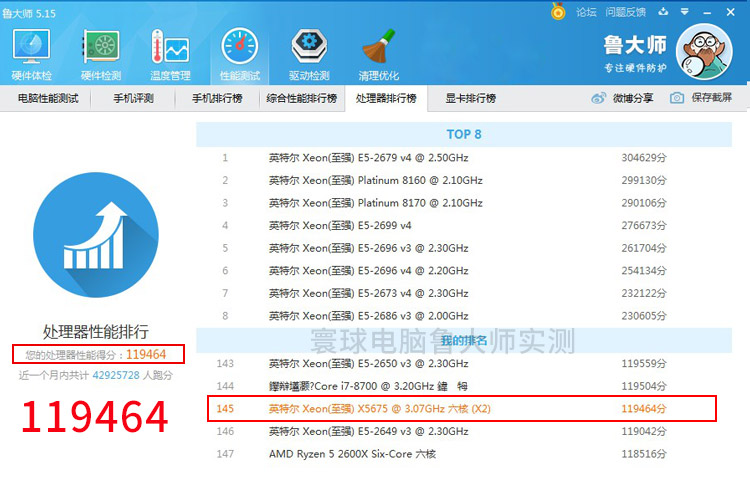Select Xeon E5-2673 v4 @ 2.30GHz row
Screen dimensions: 750x501
point(464,293)
